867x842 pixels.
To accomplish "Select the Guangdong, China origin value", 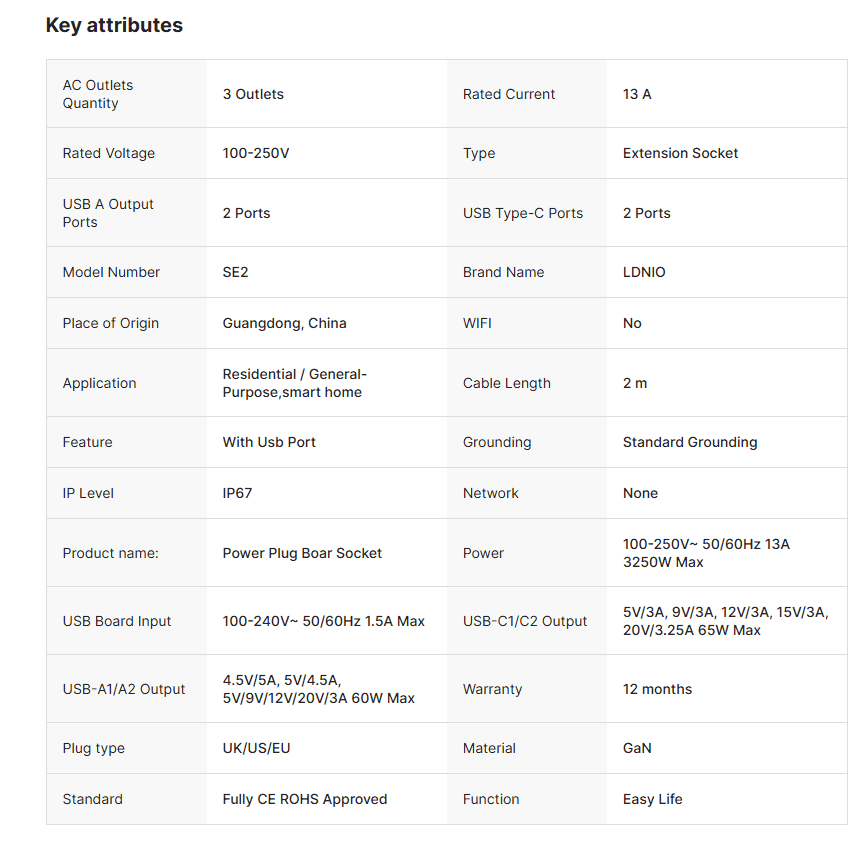I will pos(284,323).
